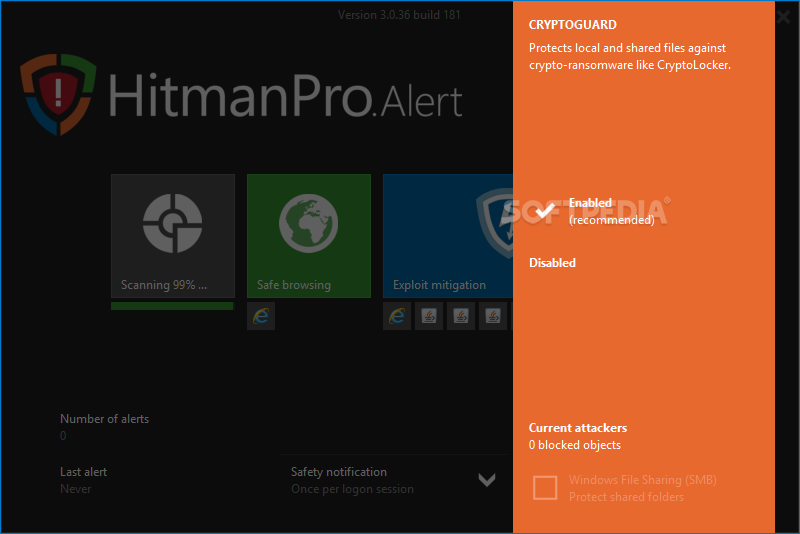The width and height of the screenshot is (800, 534).
Task: Open the Exploit mitigation tile
Action: (x=448, y=236)
